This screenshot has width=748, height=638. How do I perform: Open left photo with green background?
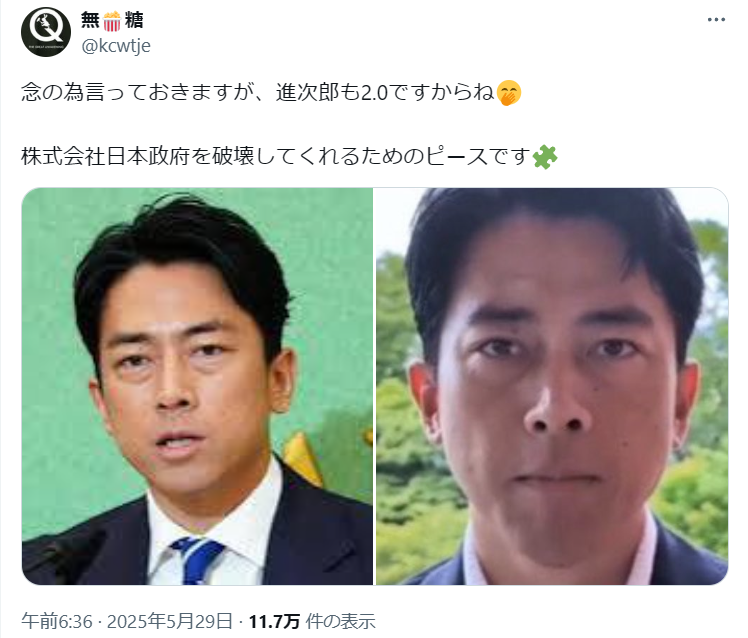tap(197, 386)
